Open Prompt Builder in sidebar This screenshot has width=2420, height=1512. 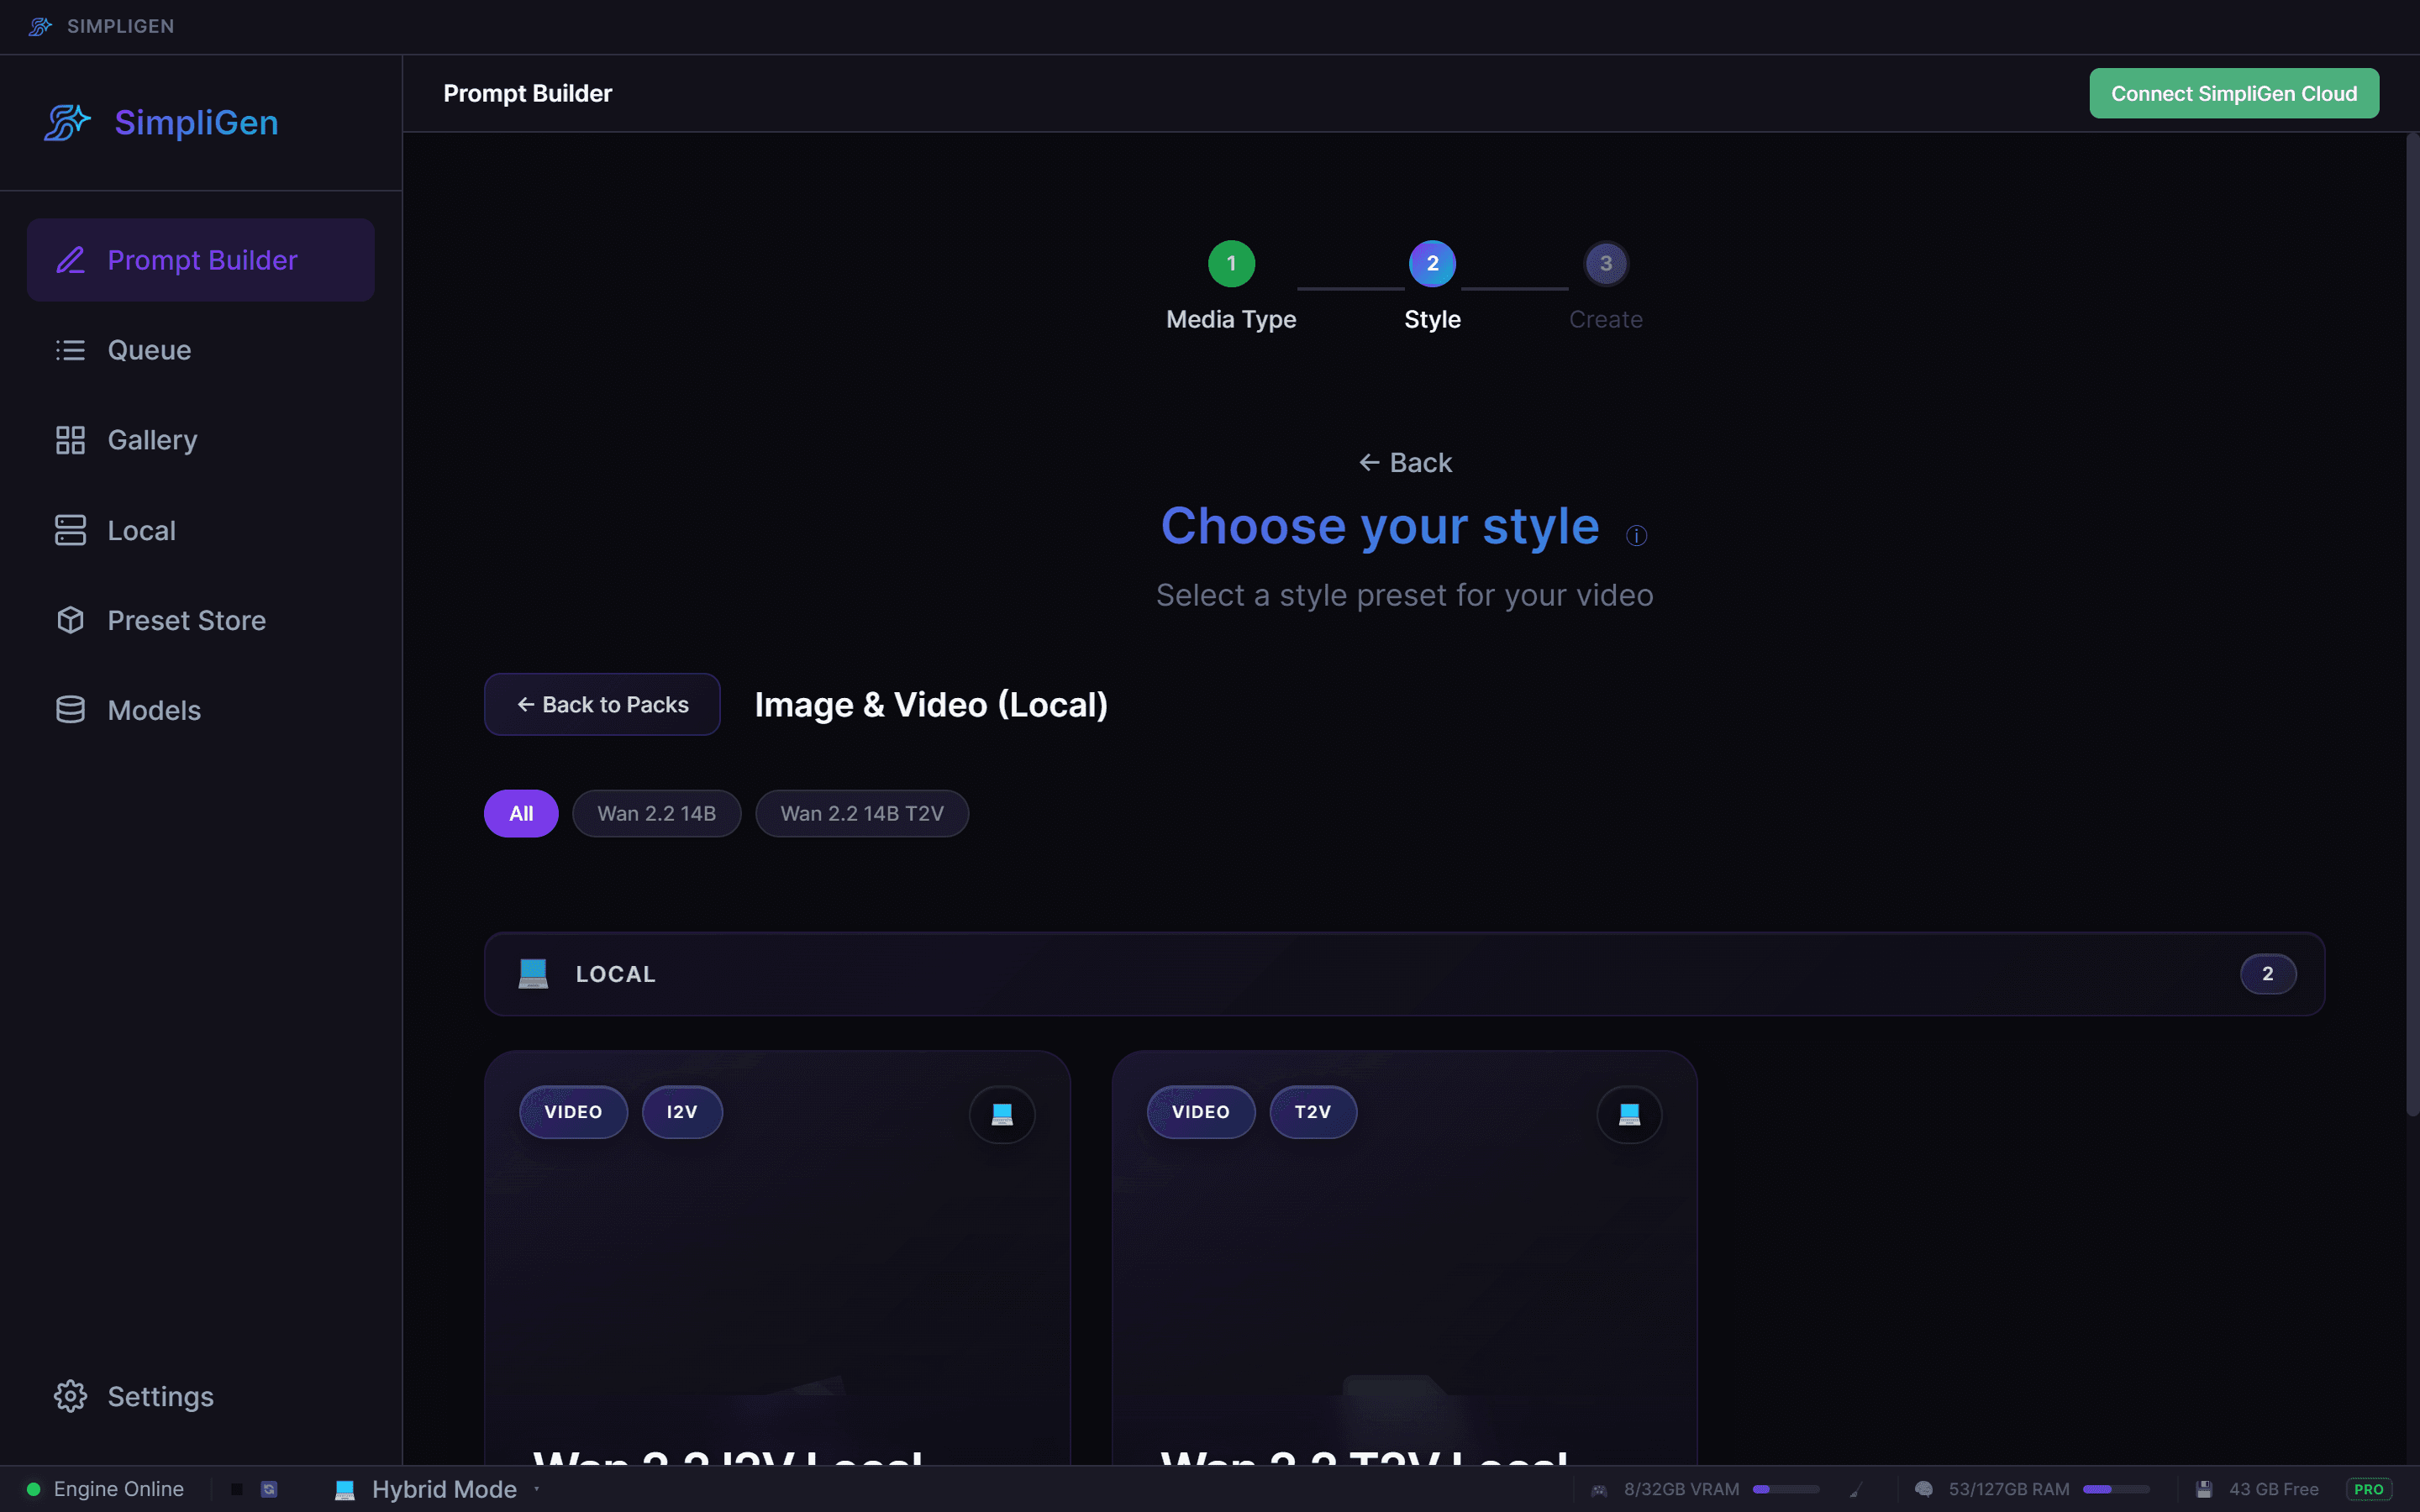[x=201, y=260]
